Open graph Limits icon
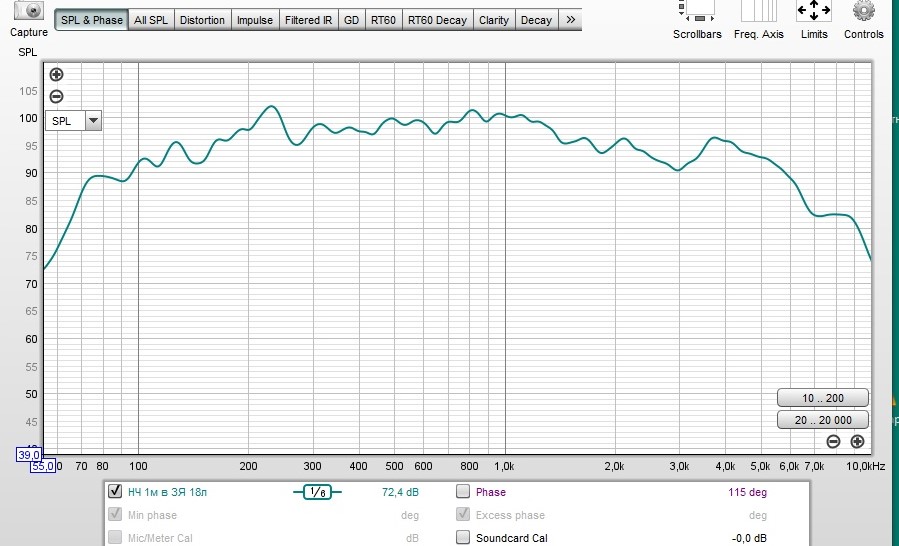This screenshot has width=899, height=546. pos(814,10)
